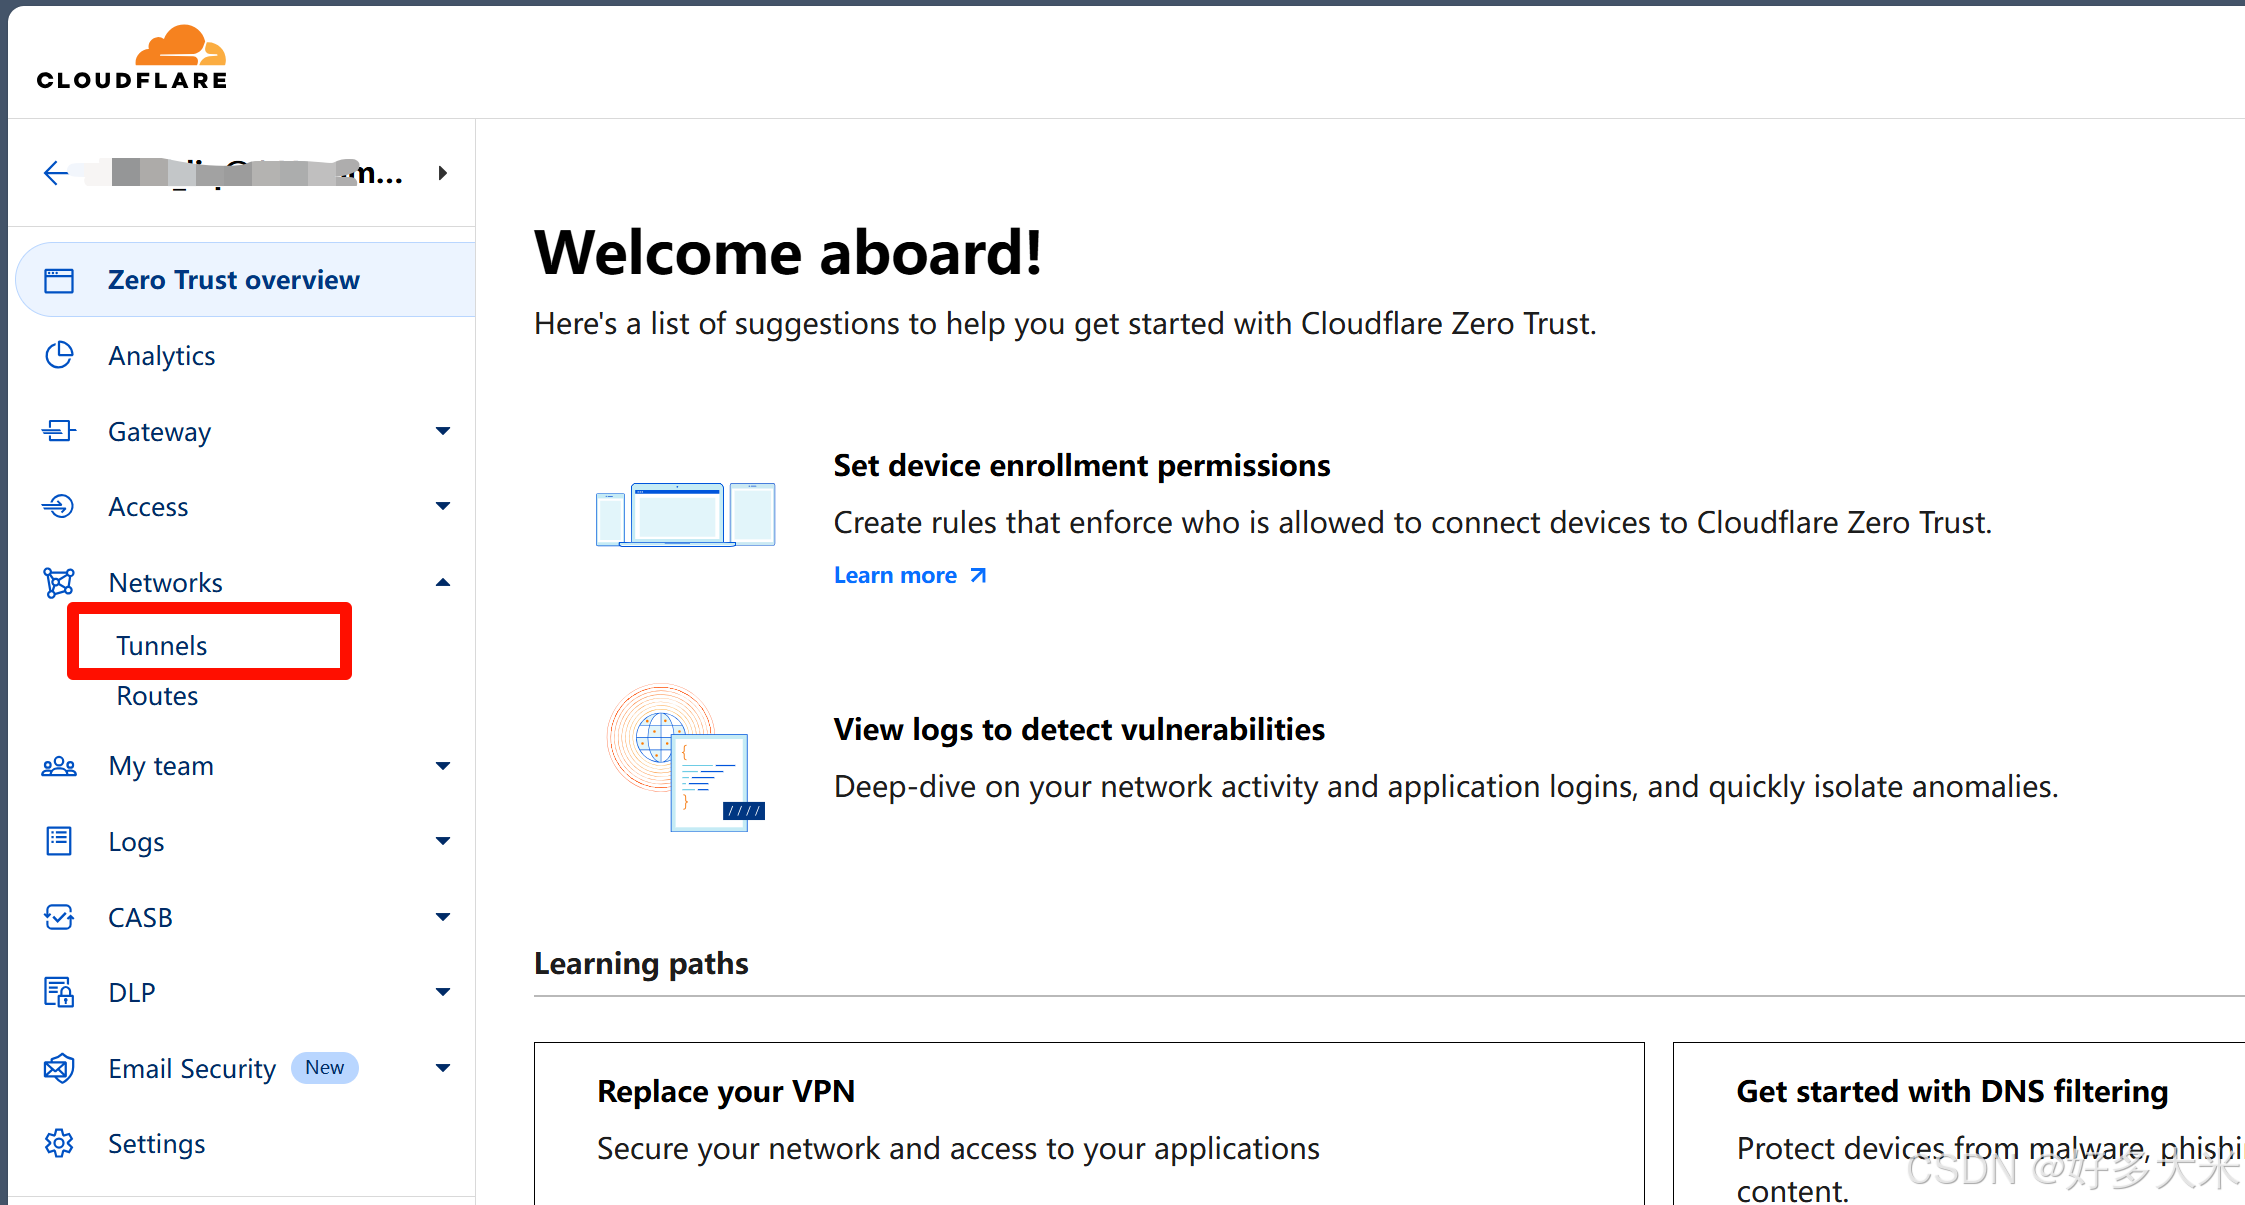Expand the Logs dropdown arrow
The image size is (2245, 1205).
tap(443, 841)
